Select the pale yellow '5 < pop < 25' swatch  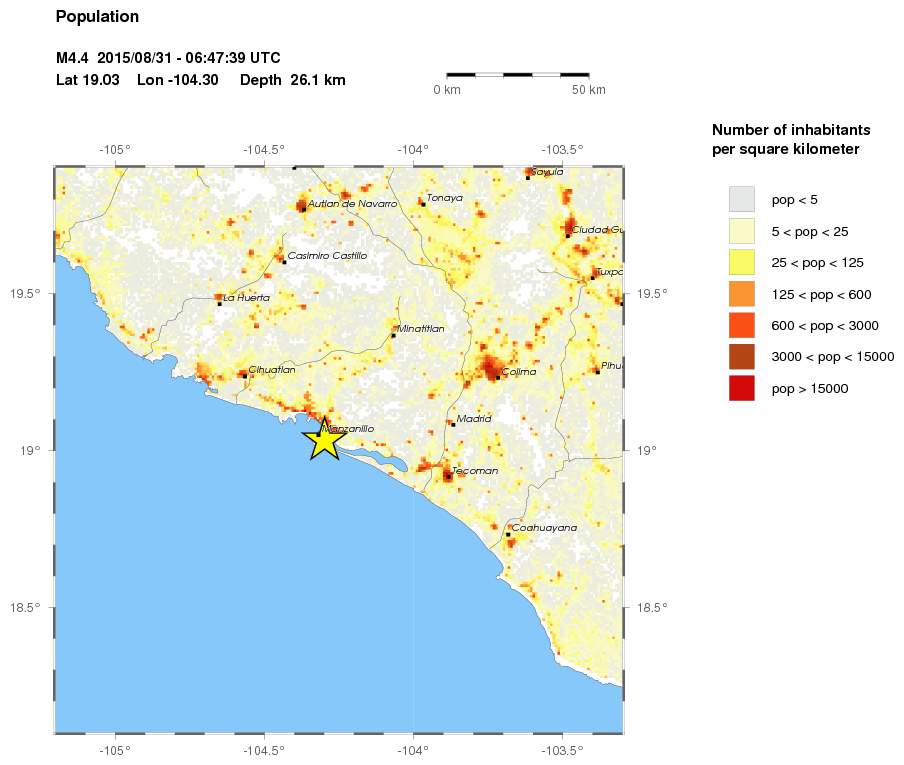(741, 231)
